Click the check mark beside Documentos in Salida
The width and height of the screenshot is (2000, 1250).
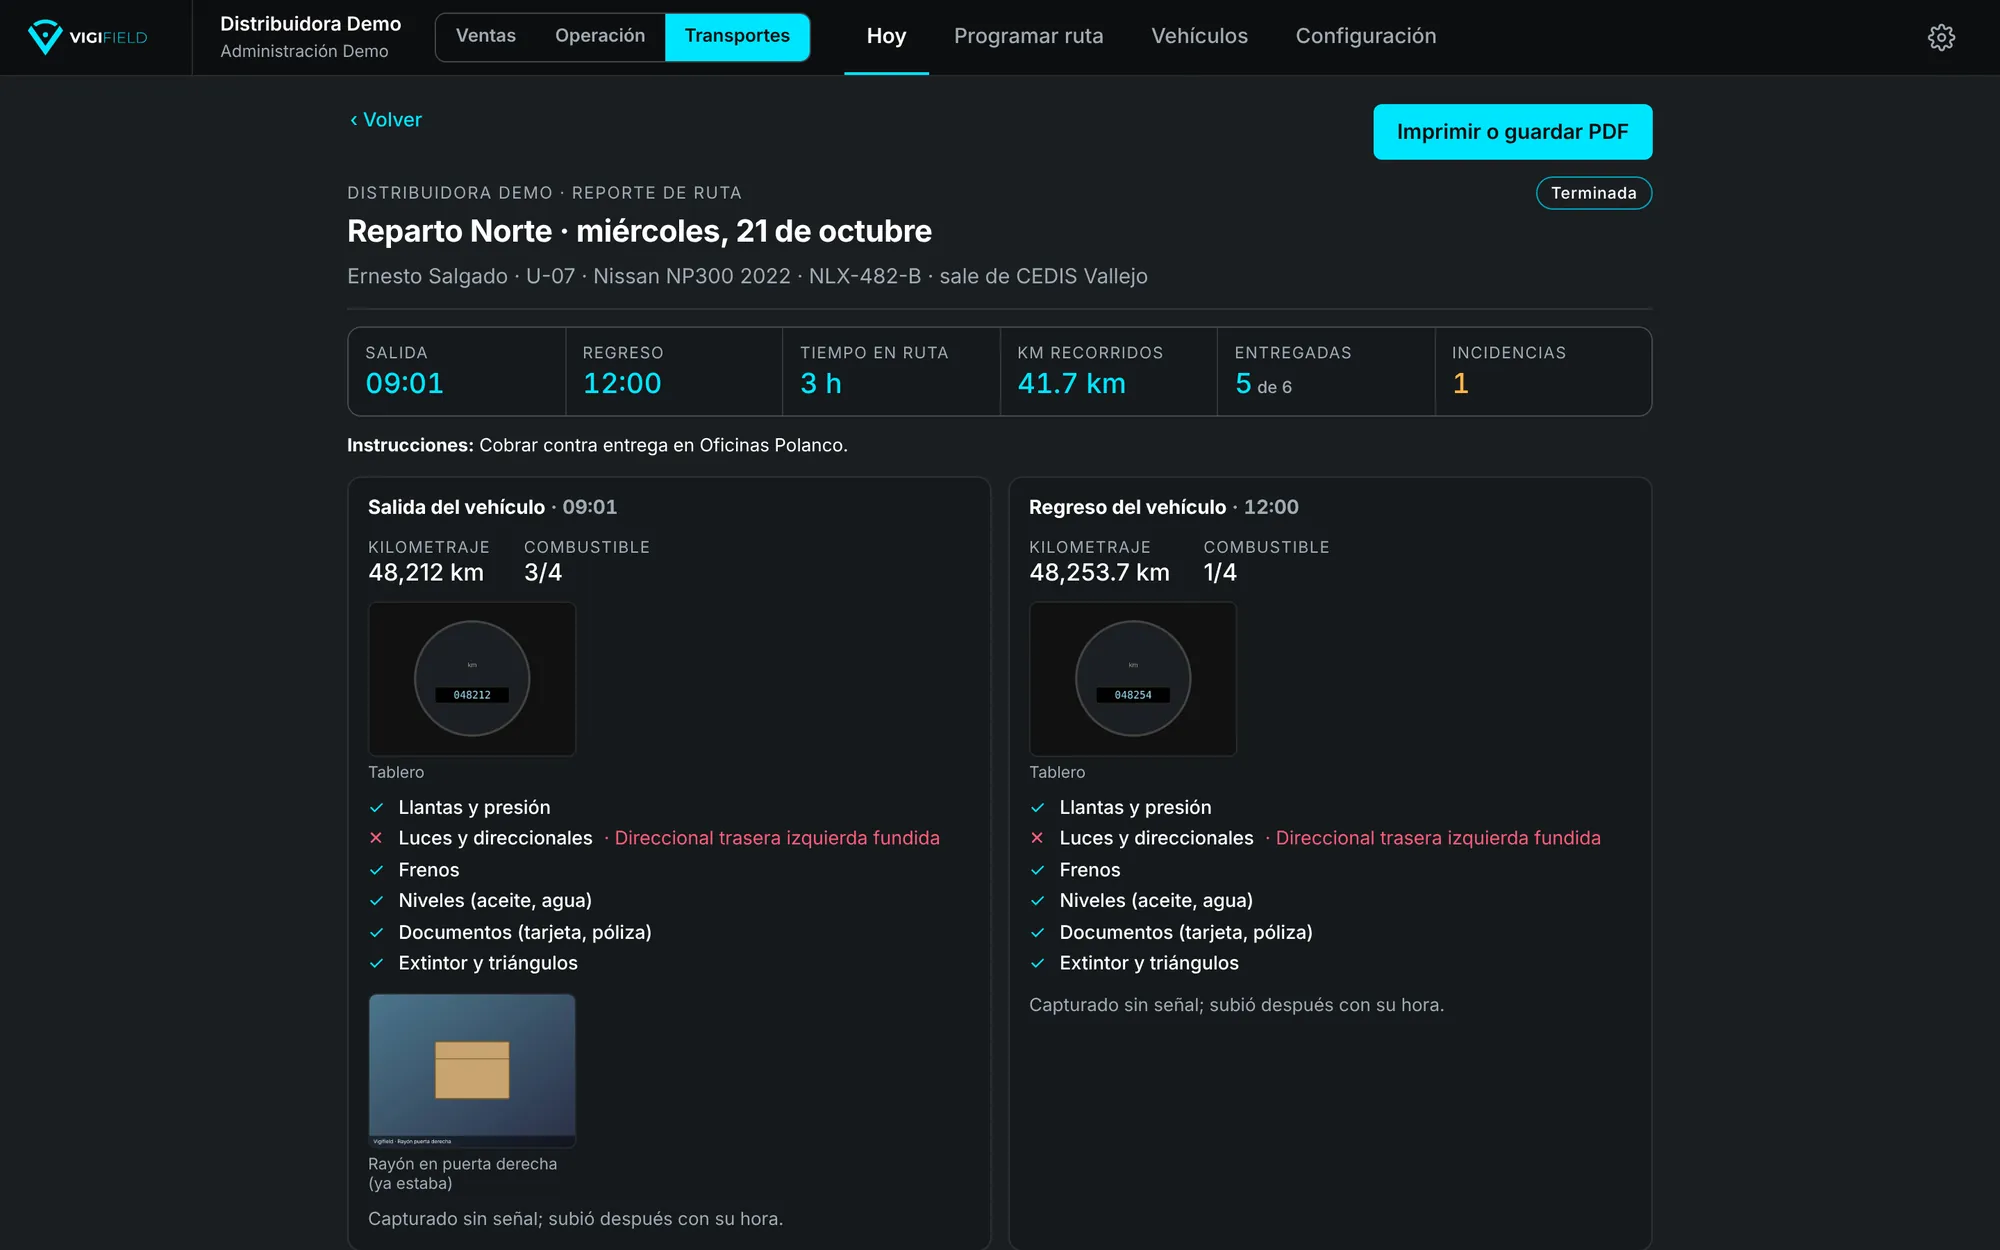pos(376,933)
